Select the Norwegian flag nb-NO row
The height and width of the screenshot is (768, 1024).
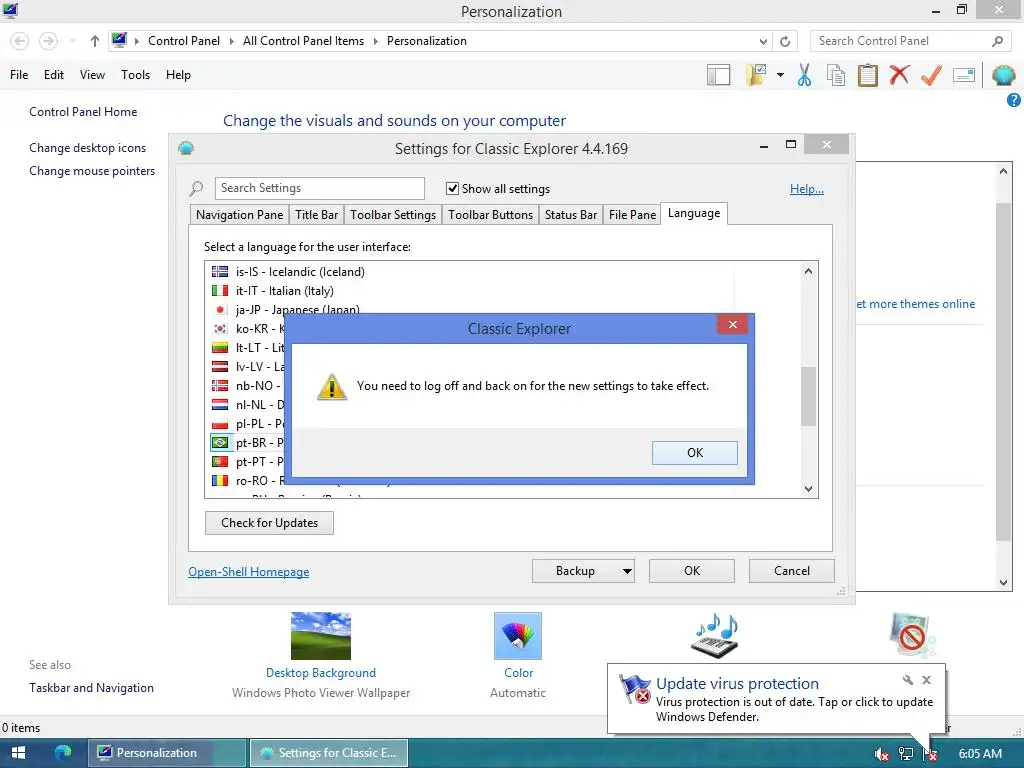coord(248,385)
